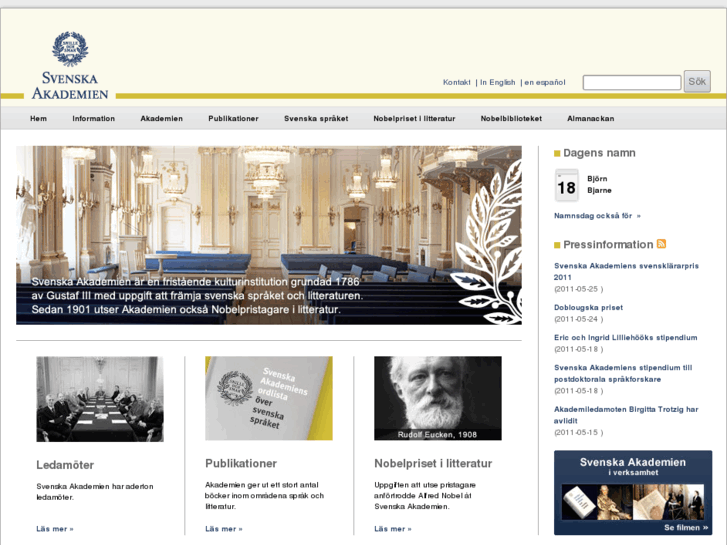Click the calendar date icon showing 18
Screen dimensions: 727x545
point(566,185)
